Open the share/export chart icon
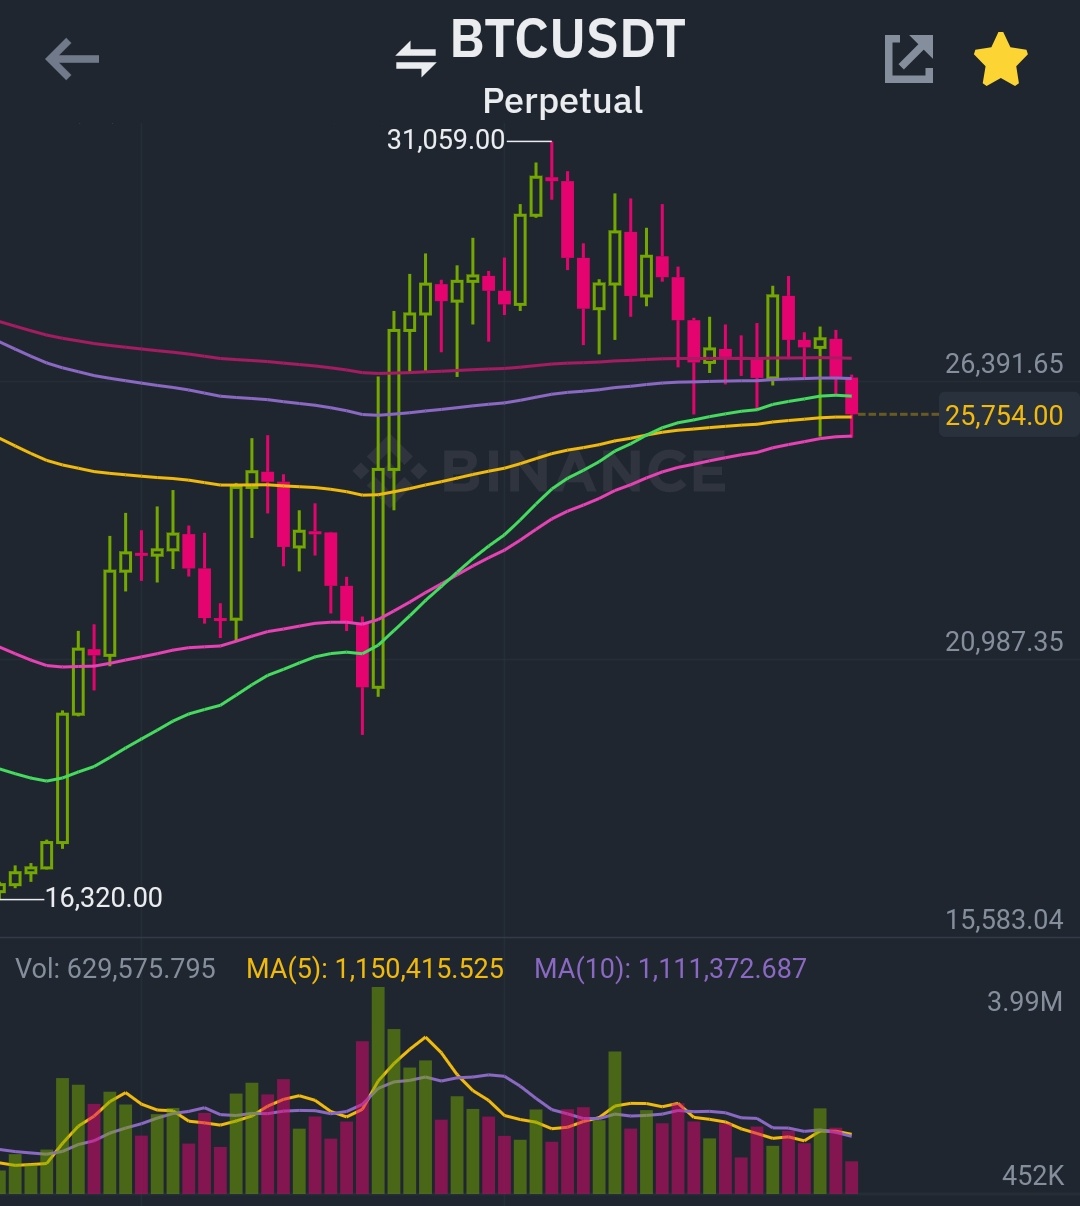Screen dimensions: 1080x1206 [909, 59]
